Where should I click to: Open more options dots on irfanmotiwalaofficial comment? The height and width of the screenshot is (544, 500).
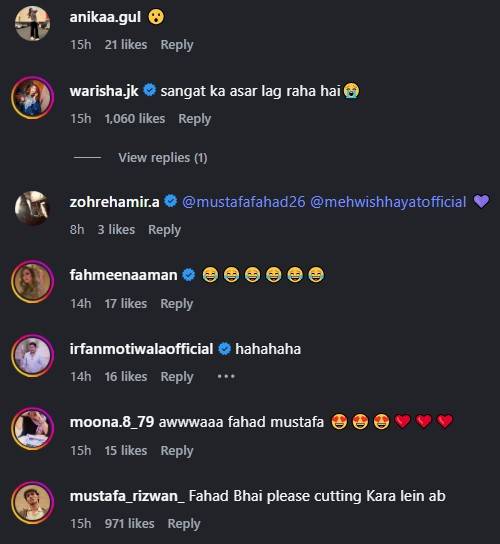coord(226,376)
